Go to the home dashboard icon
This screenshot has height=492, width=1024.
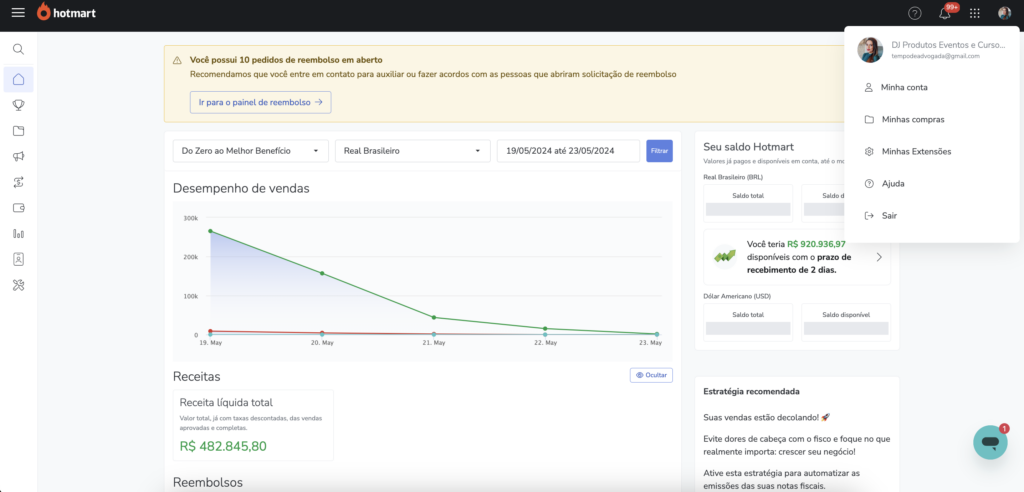(x=18, y=79)
